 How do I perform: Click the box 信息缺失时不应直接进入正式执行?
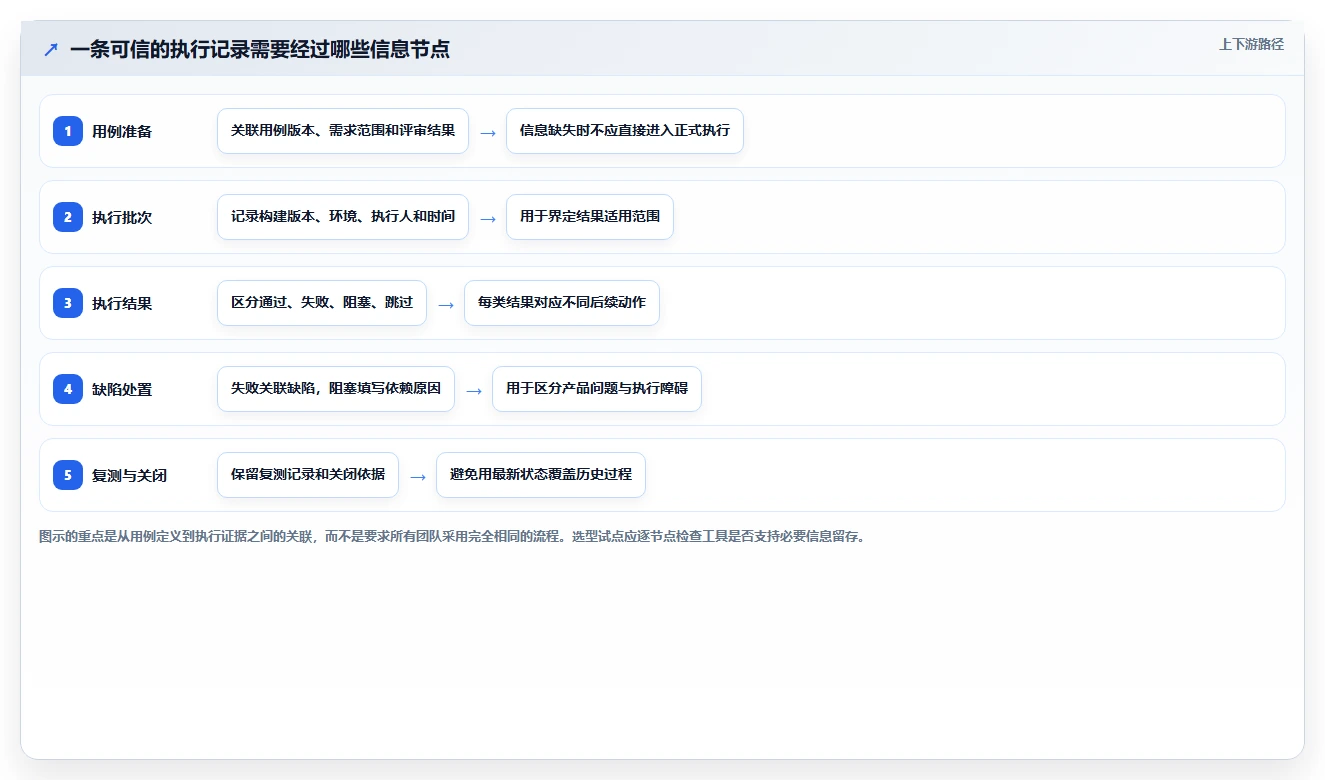[625, 131]
